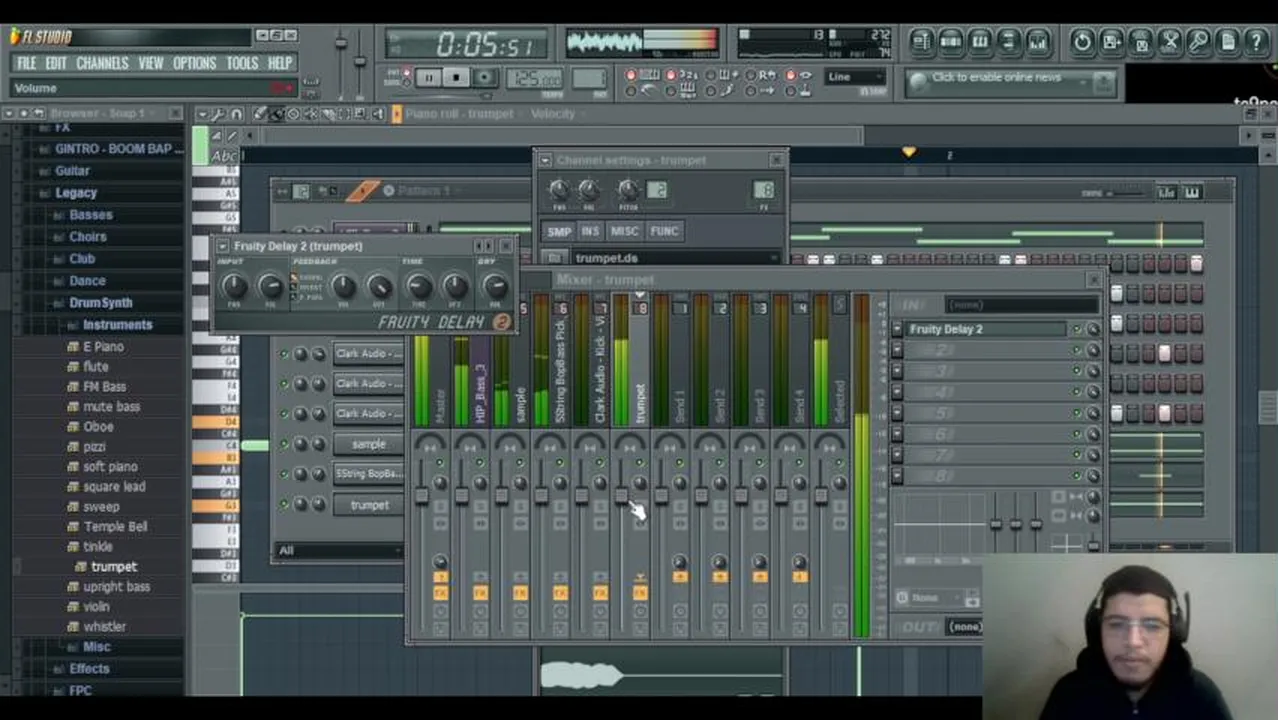Select the sample channel button
This screenshot has height=720, width=1278.
click(x=369, y=444)
